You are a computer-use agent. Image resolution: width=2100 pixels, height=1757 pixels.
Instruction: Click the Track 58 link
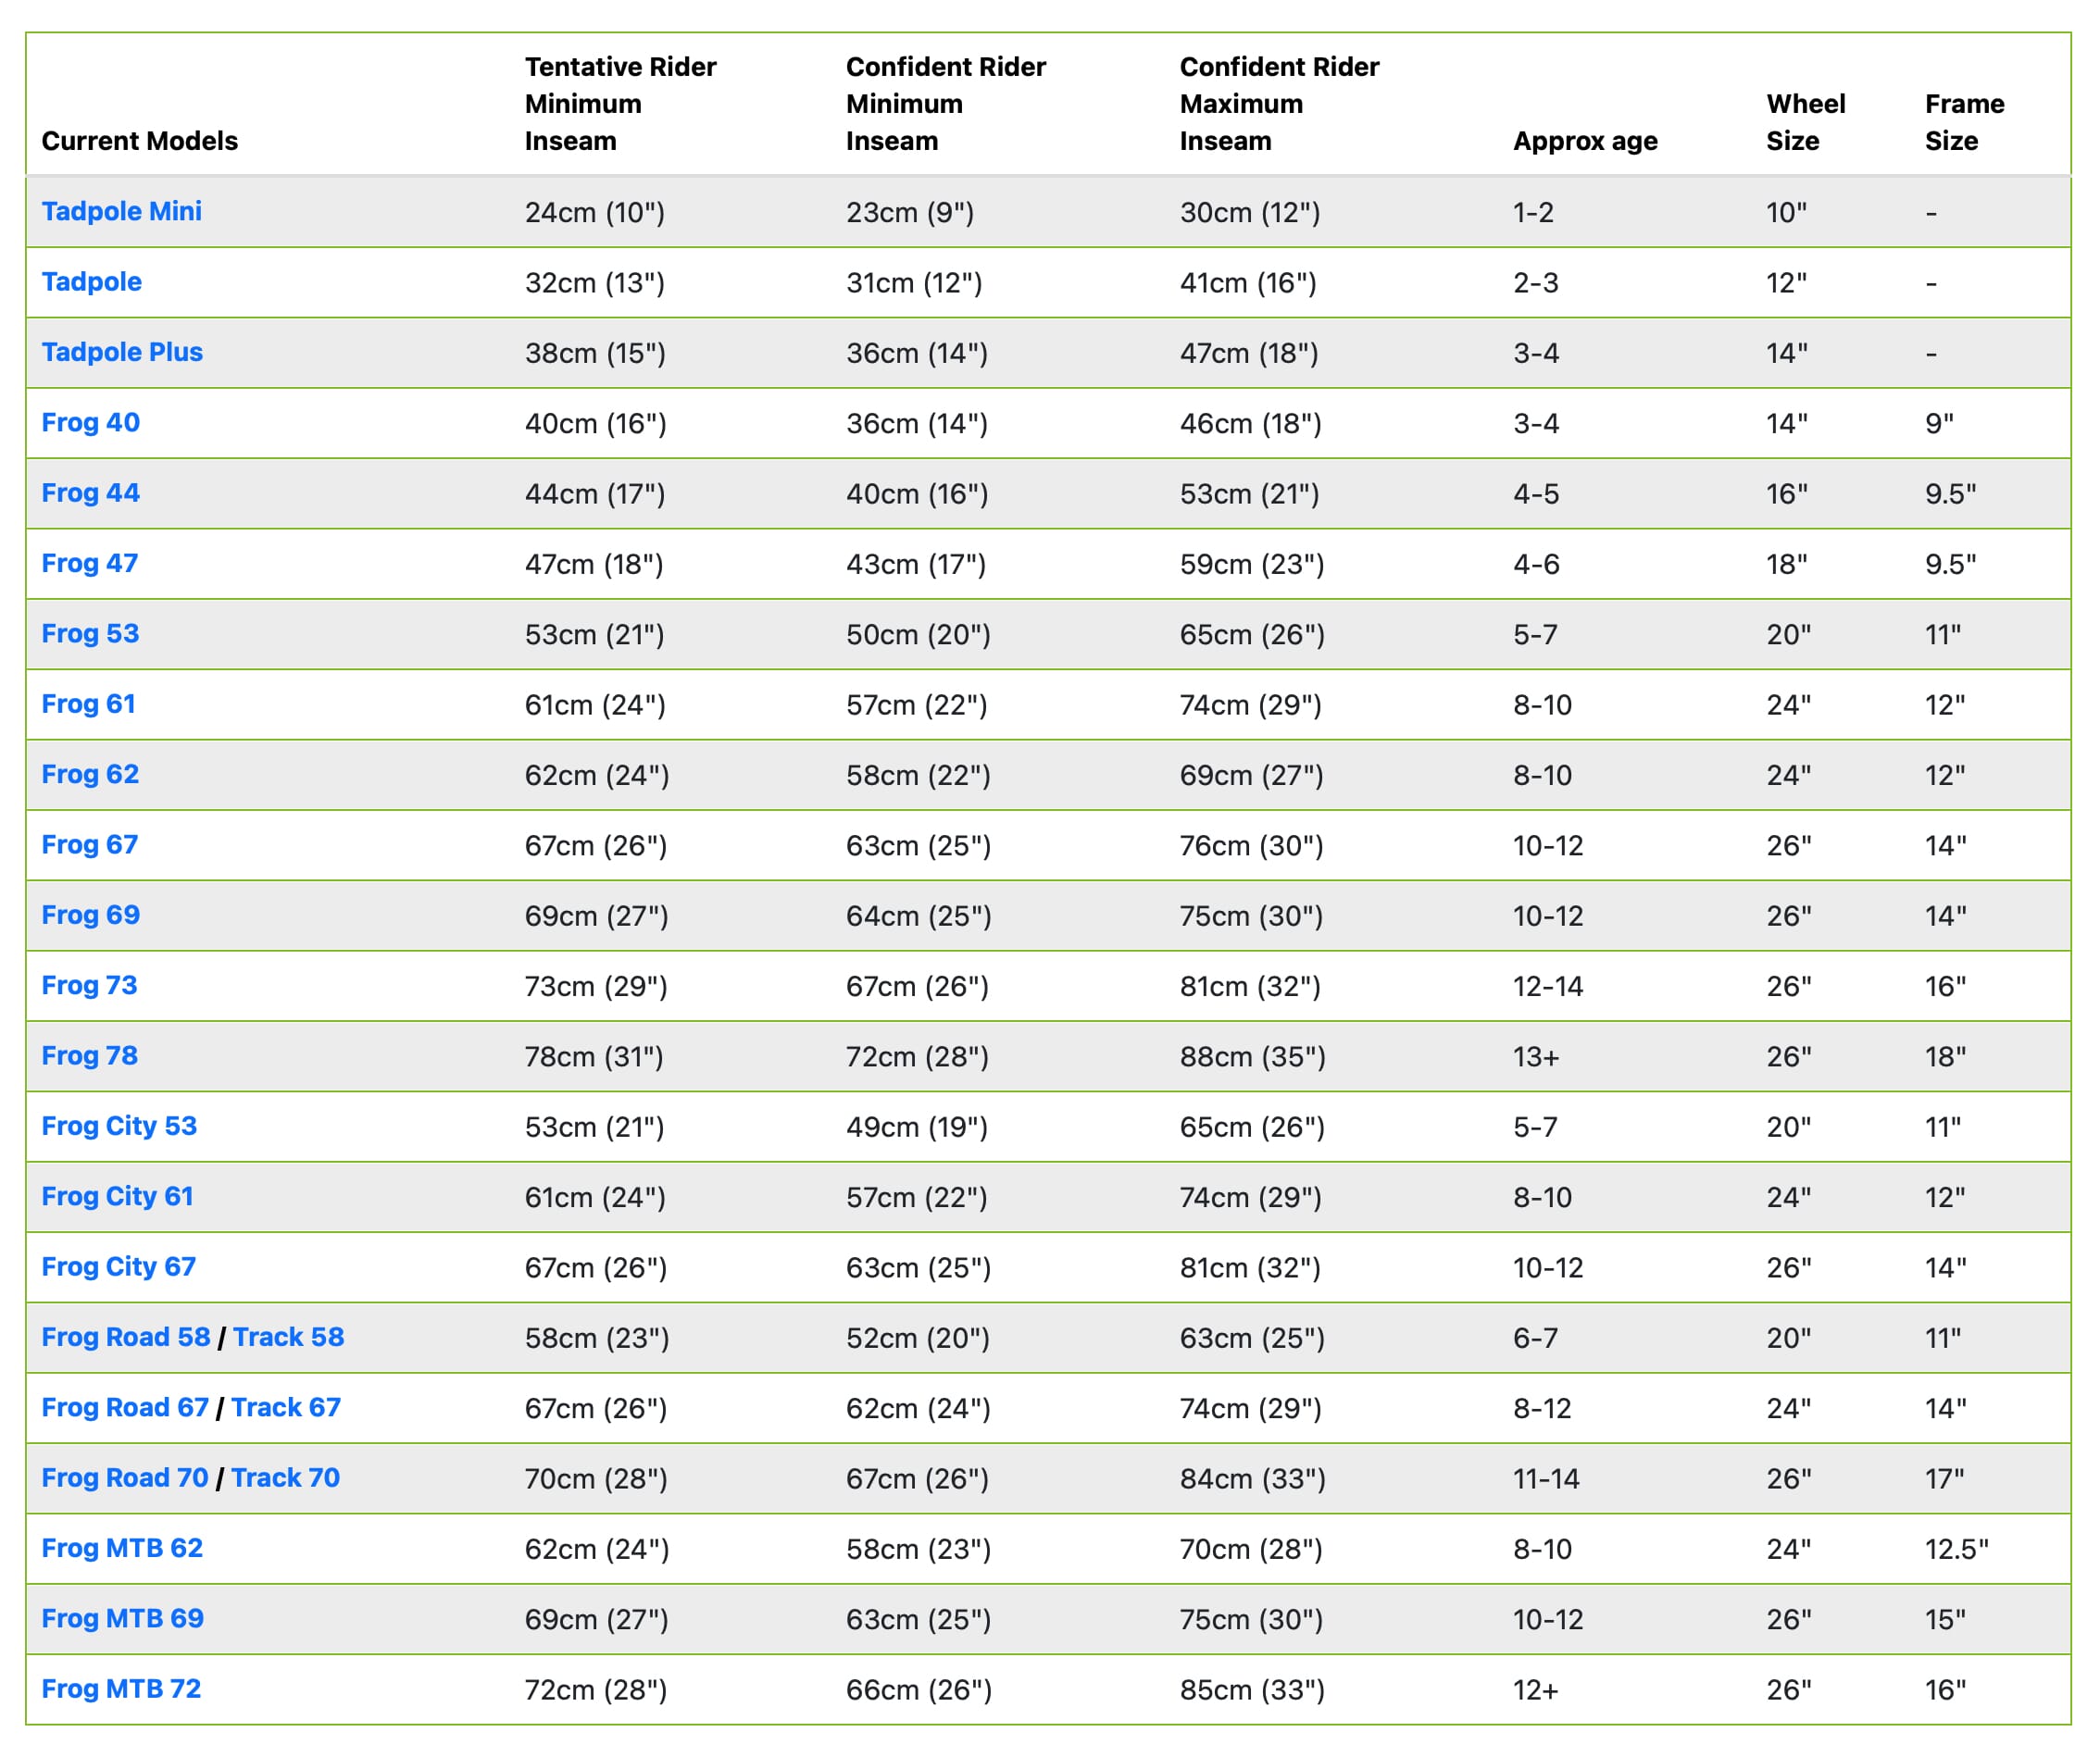[x=288, y=1336]
